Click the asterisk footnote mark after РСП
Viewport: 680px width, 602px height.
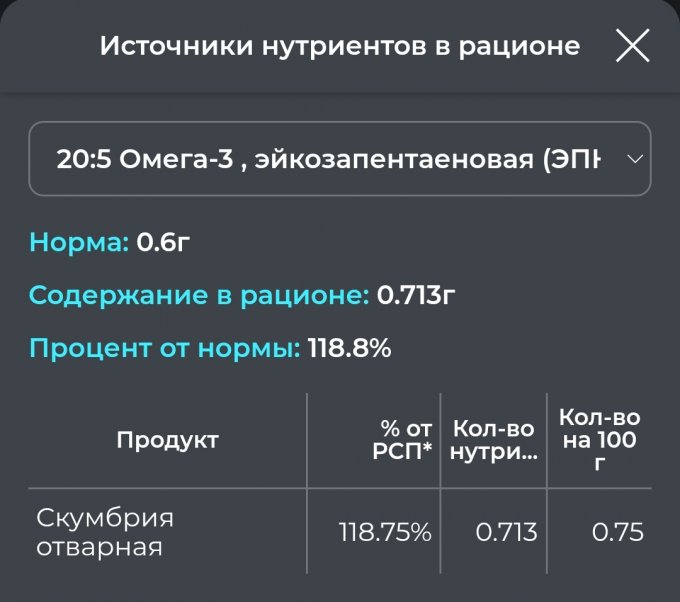pyautogui.click(x=427, y=449)
